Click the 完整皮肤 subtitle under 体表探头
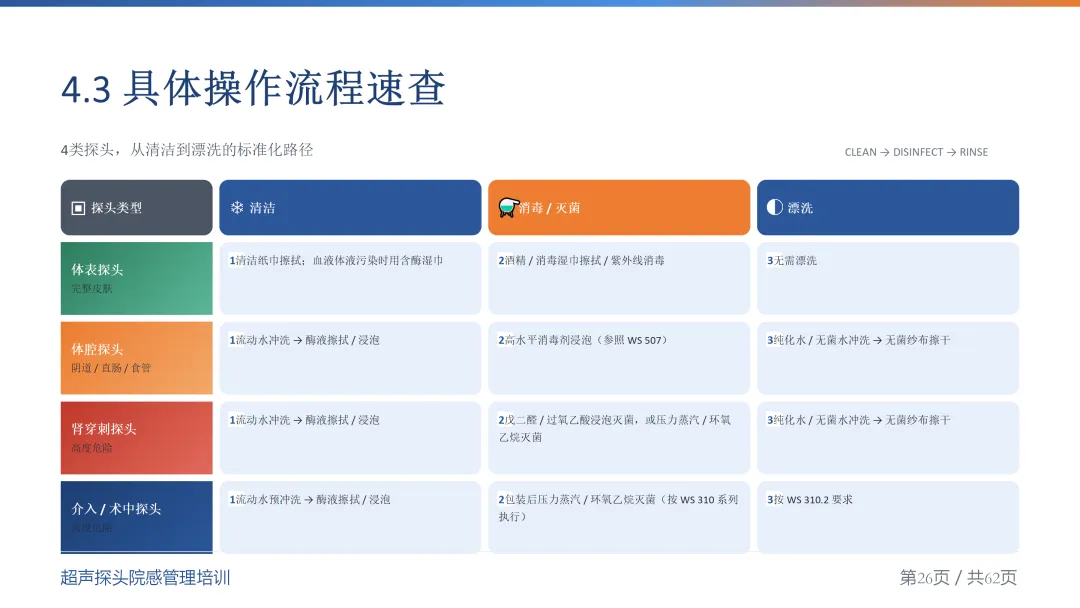 [92, 289]
